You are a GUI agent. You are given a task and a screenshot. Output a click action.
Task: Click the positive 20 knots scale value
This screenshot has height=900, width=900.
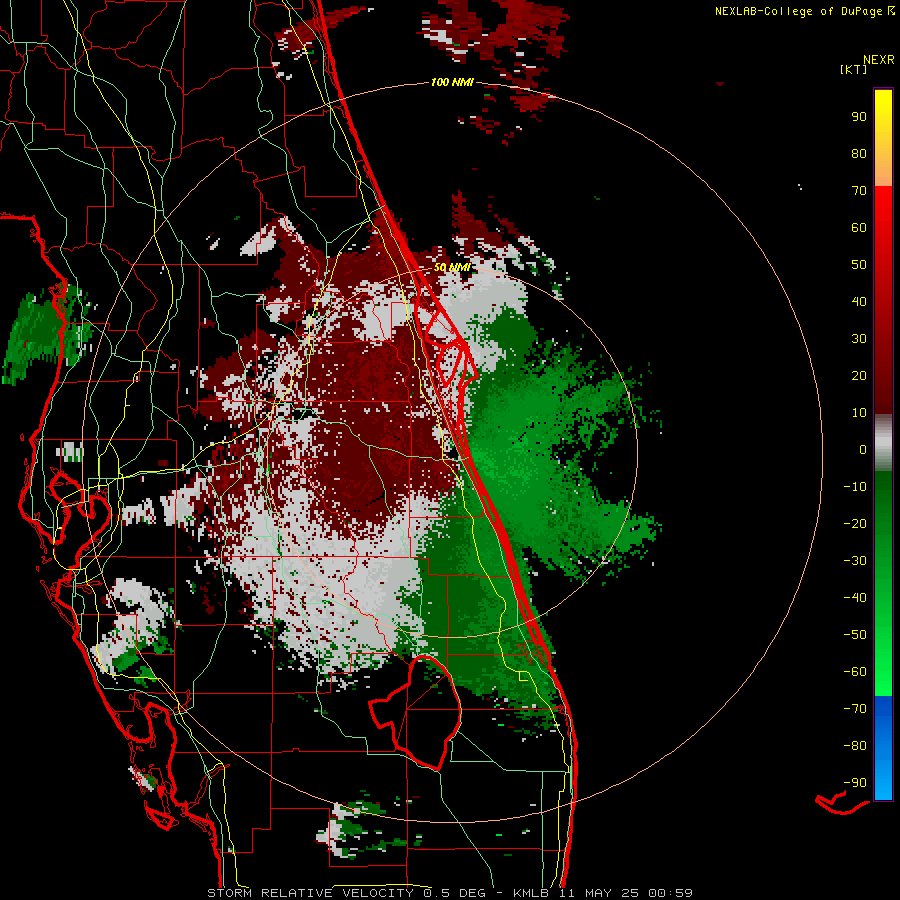tap(859, 375)
